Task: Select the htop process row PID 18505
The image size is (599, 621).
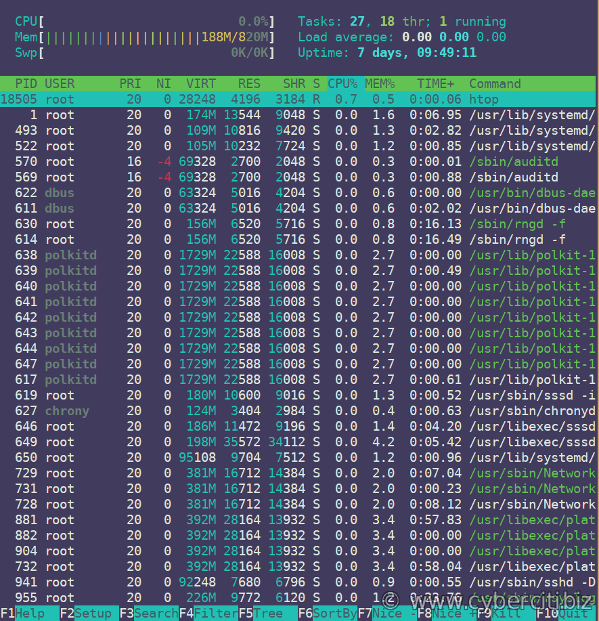Action: (298, 99)
